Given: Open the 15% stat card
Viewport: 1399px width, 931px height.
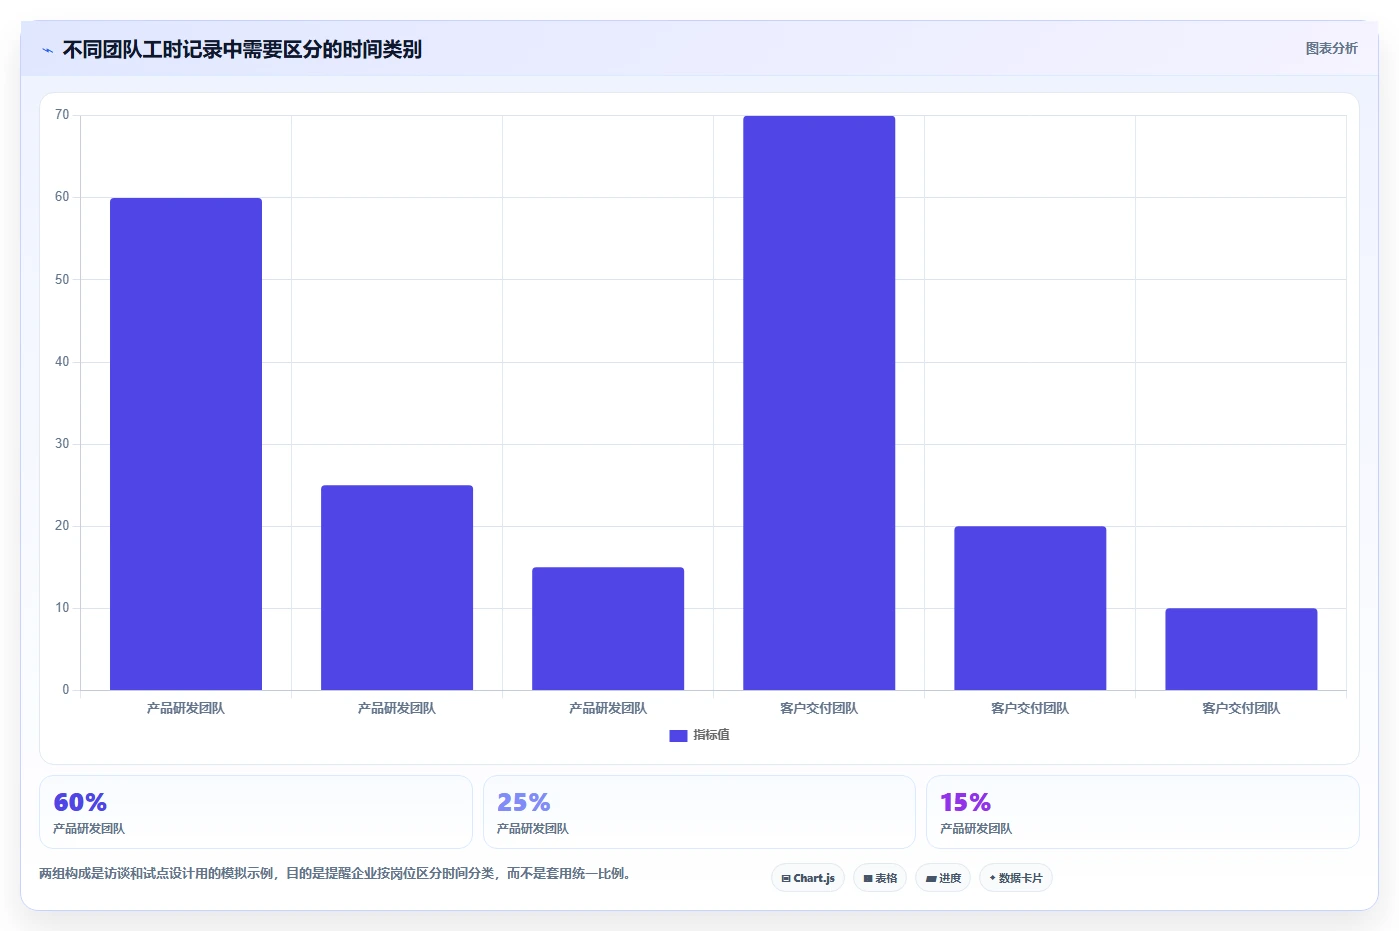Looking at the screenshot, I should coord(1143,812).
